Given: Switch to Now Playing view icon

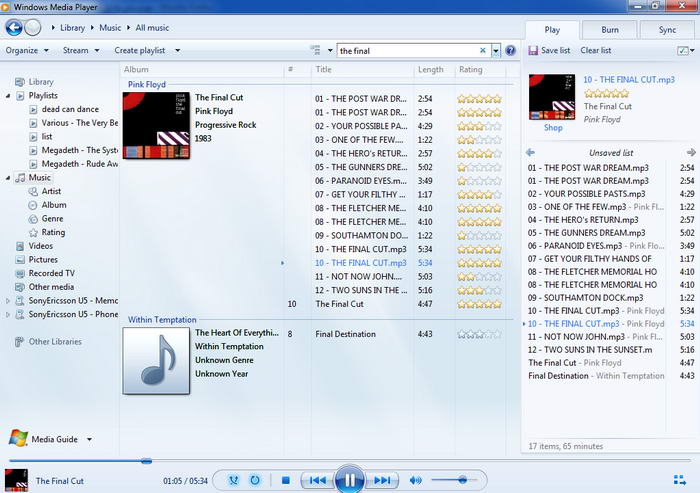Looking at the screenshot, I should 679,480.
